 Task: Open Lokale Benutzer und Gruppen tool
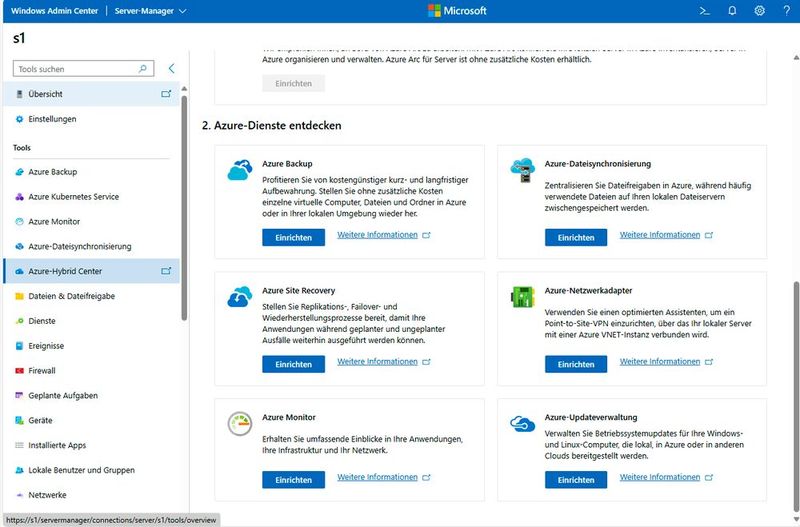91,470
